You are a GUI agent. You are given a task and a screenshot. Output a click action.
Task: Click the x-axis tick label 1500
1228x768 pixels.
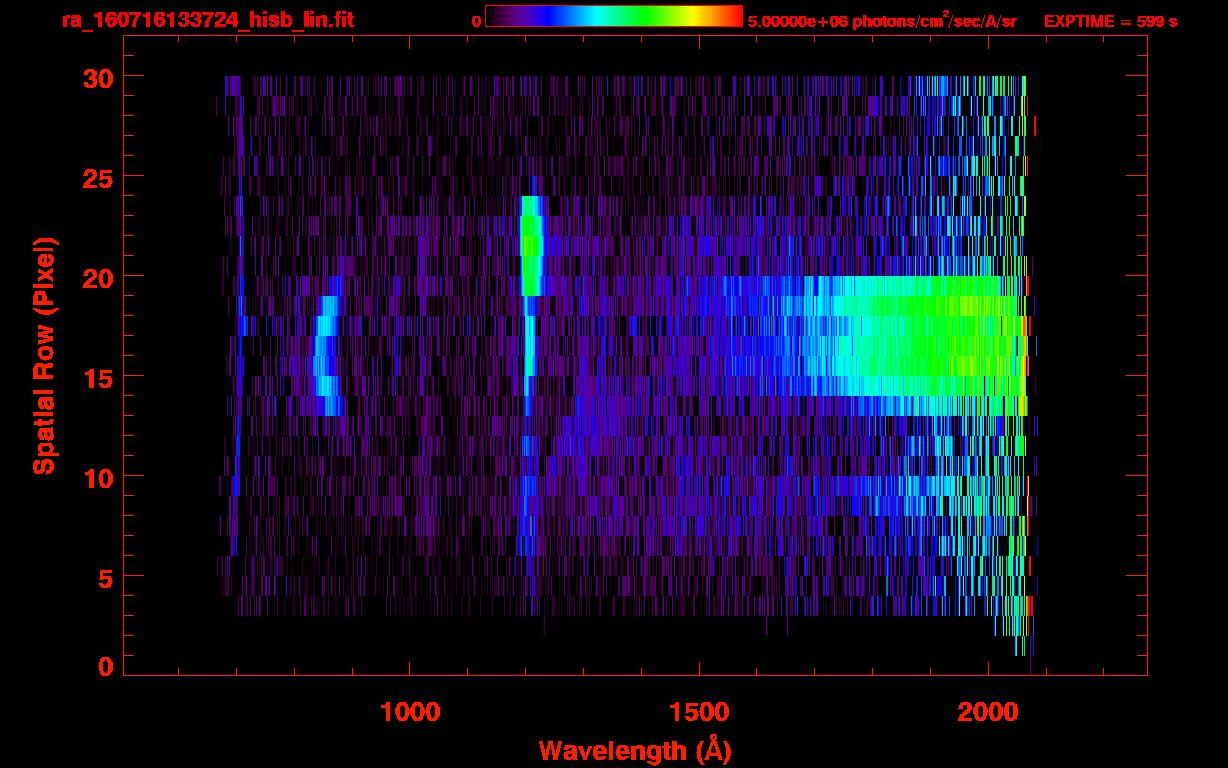point(698,712)
